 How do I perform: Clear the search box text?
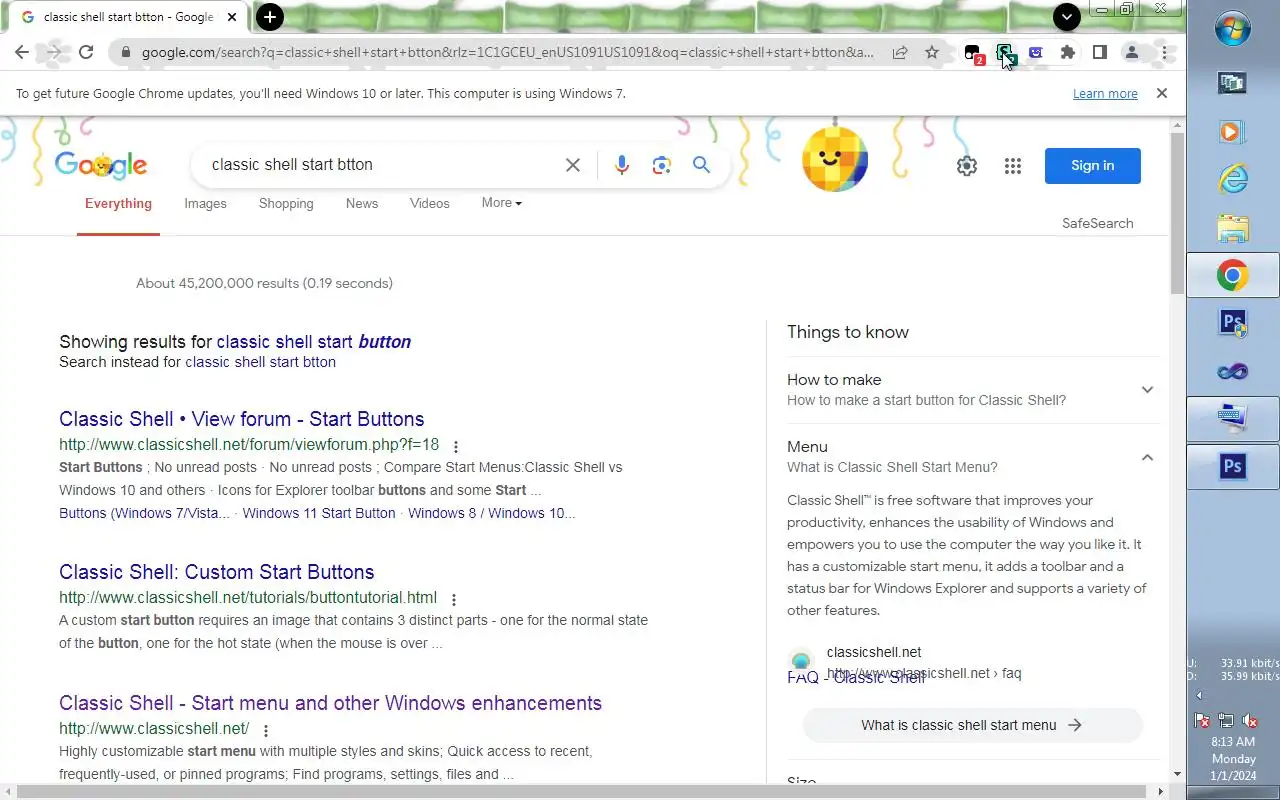573,165
